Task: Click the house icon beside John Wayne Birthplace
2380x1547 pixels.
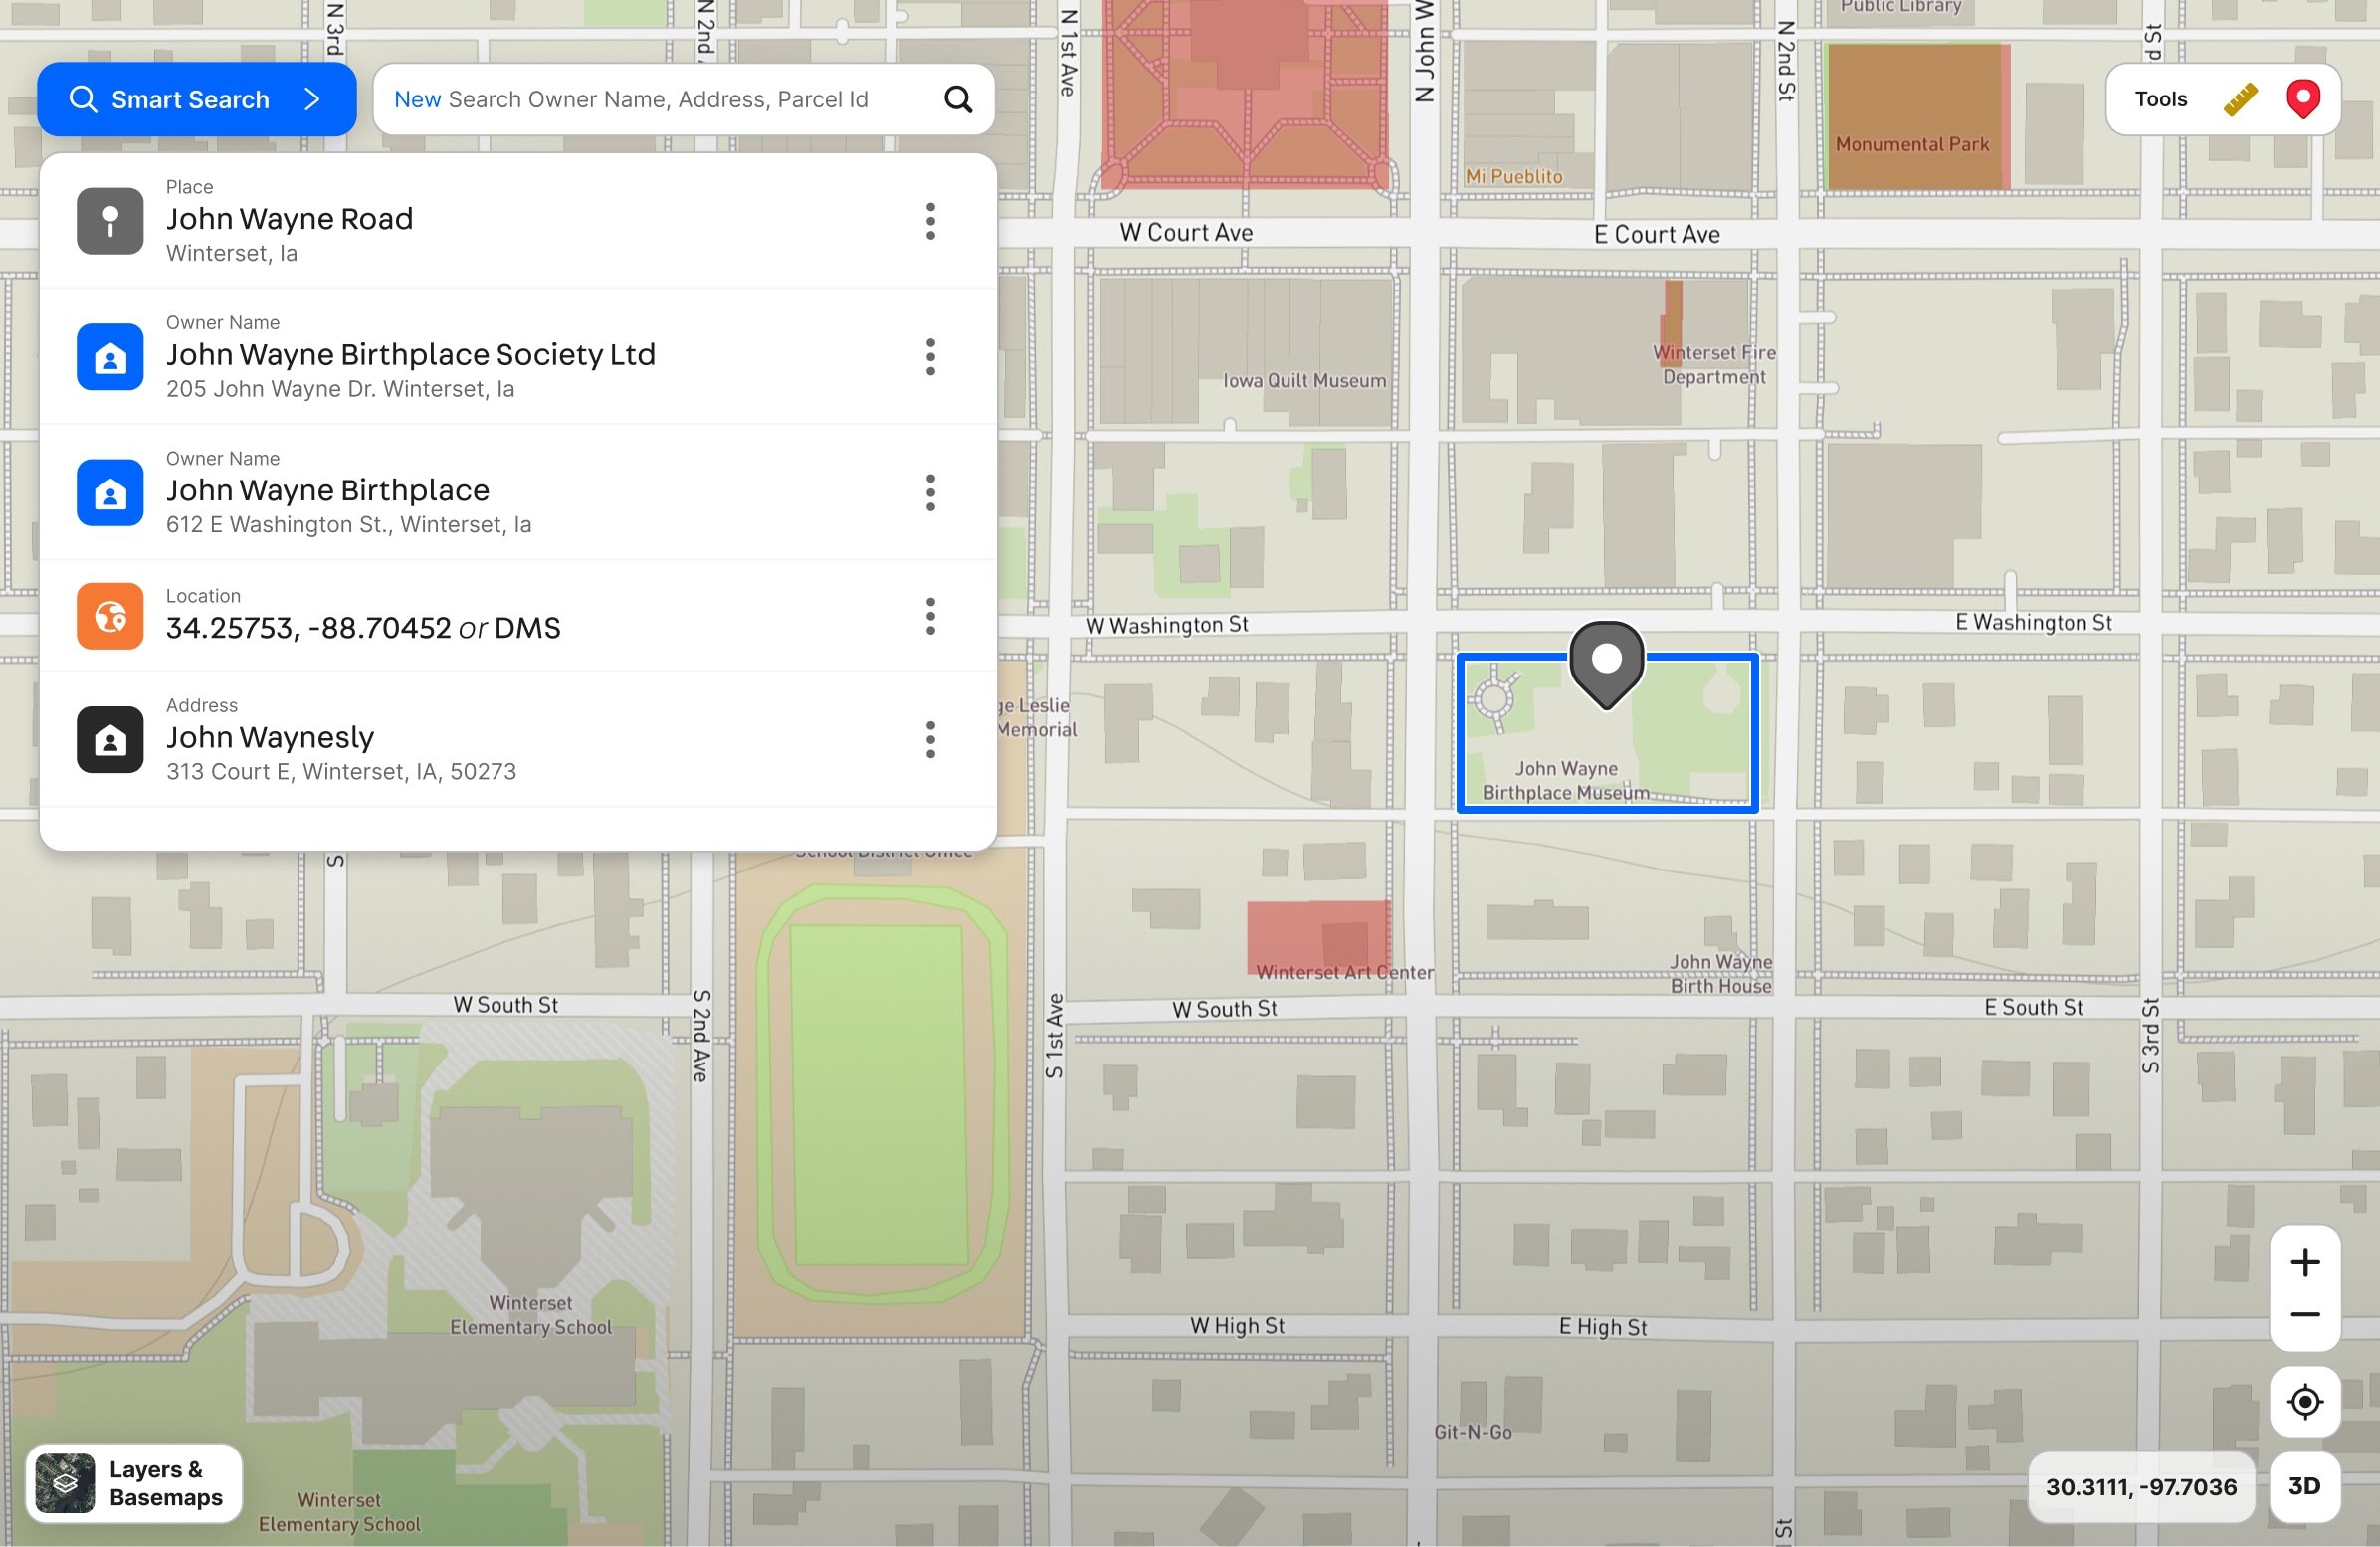Action: (x=109, y=493)
